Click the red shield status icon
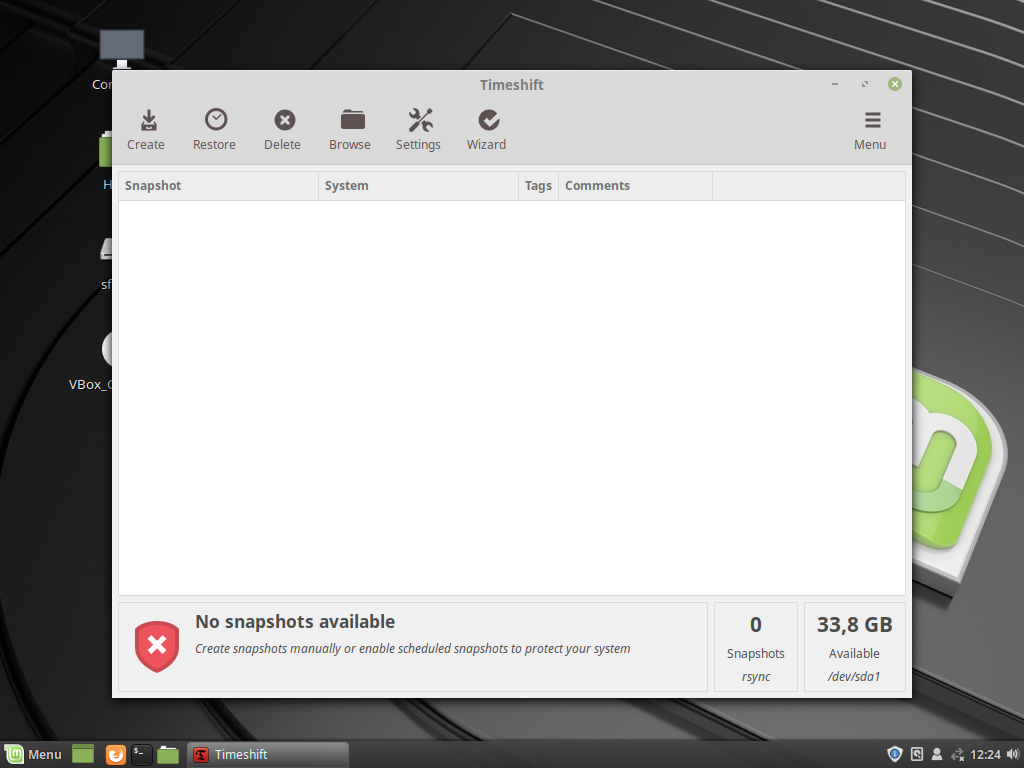 click(x=157, y=646)
